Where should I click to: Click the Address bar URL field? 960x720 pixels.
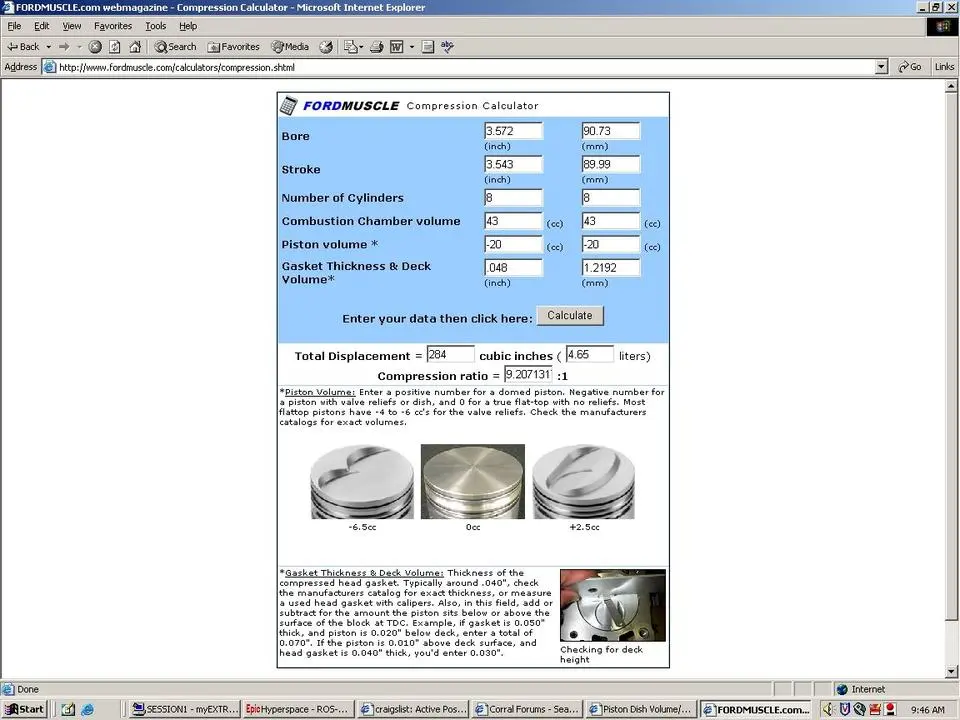coord(465,67)
